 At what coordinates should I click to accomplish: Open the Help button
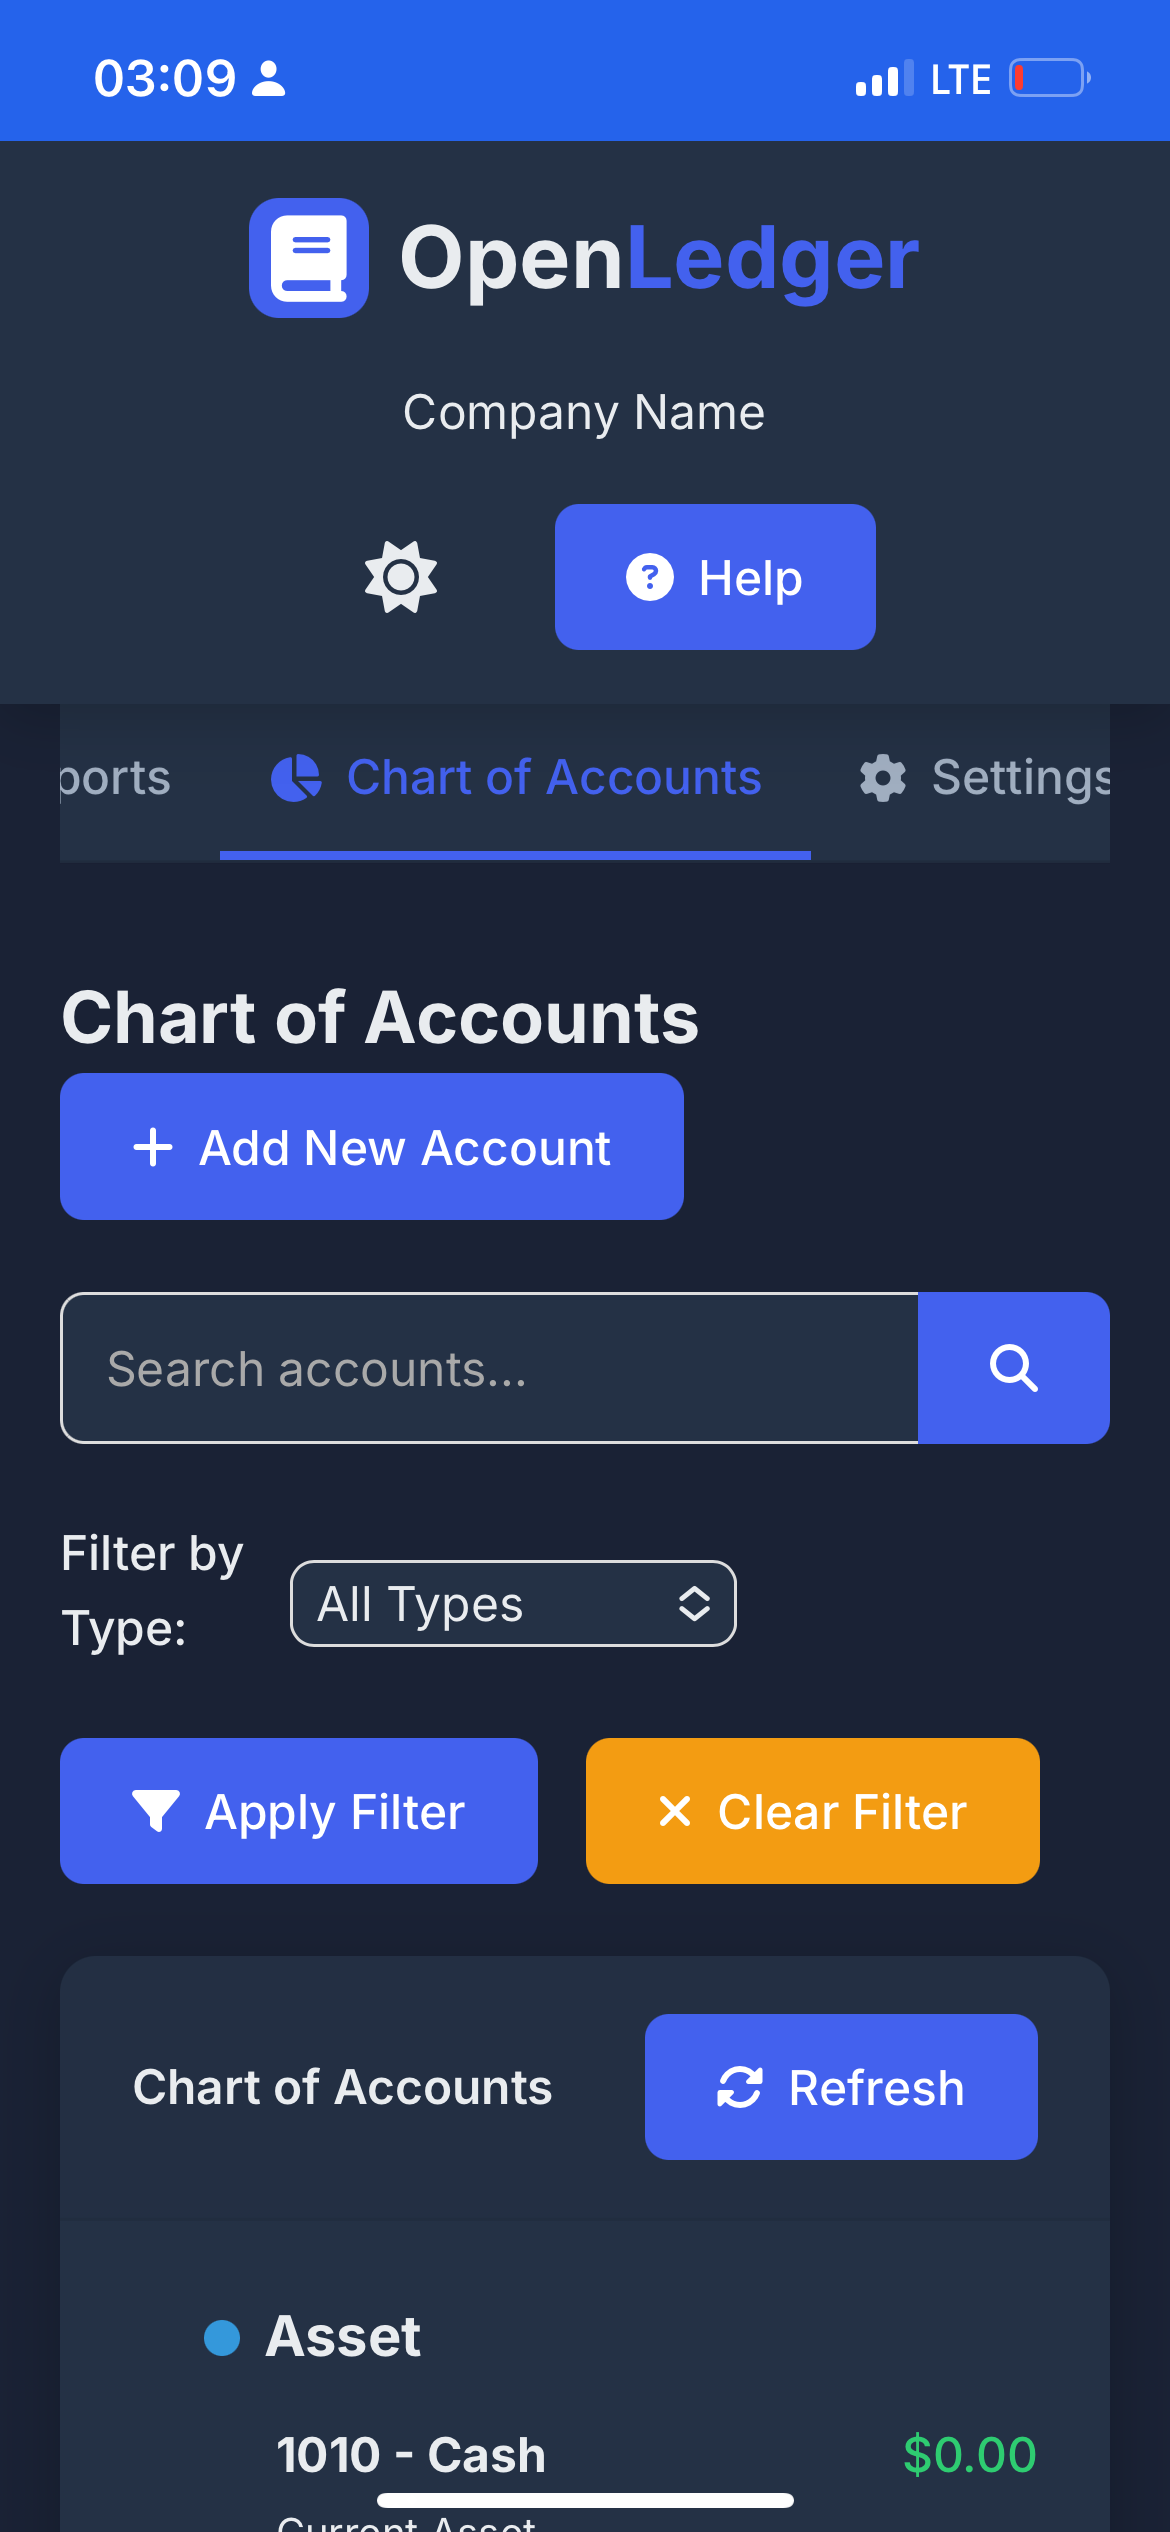(x=715, y=577)
